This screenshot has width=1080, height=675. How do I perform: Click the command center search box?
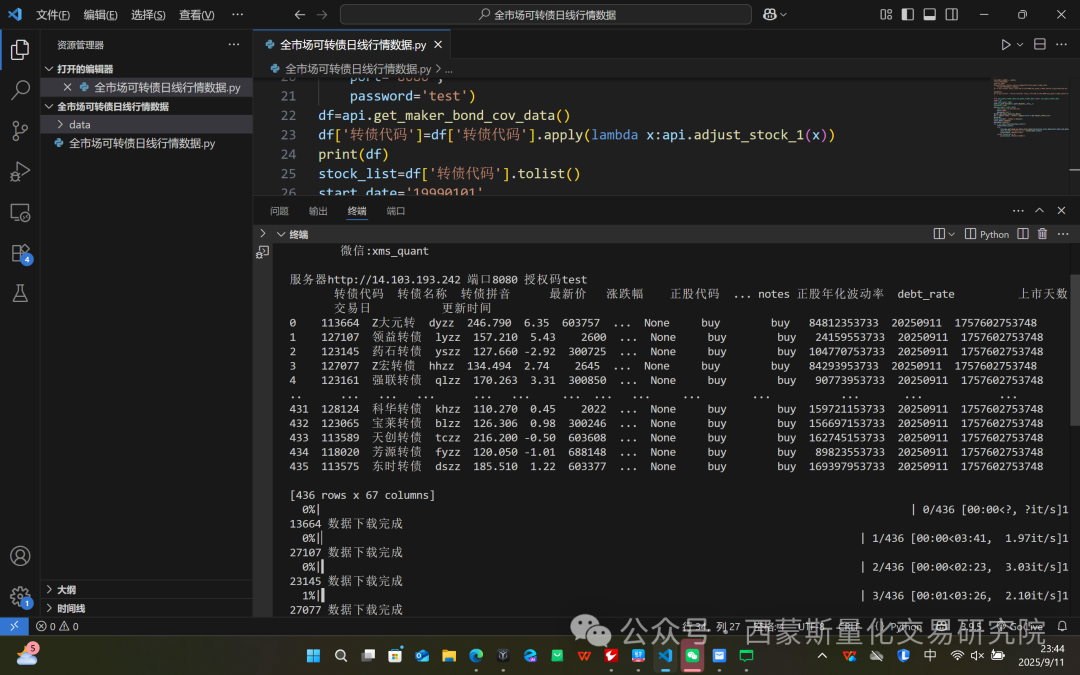coord(546,14)
